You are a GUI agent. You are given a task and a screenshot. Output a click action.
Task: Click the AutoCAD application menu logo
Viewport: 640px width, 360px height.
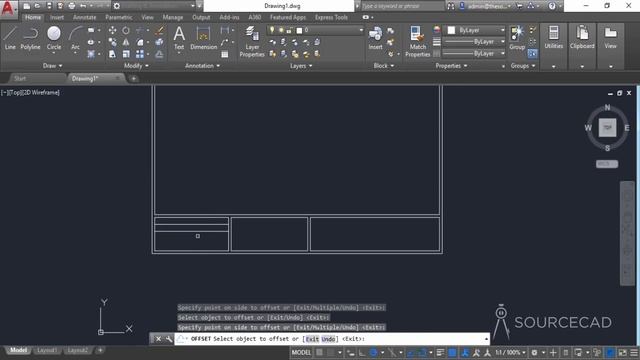(8, 8)
